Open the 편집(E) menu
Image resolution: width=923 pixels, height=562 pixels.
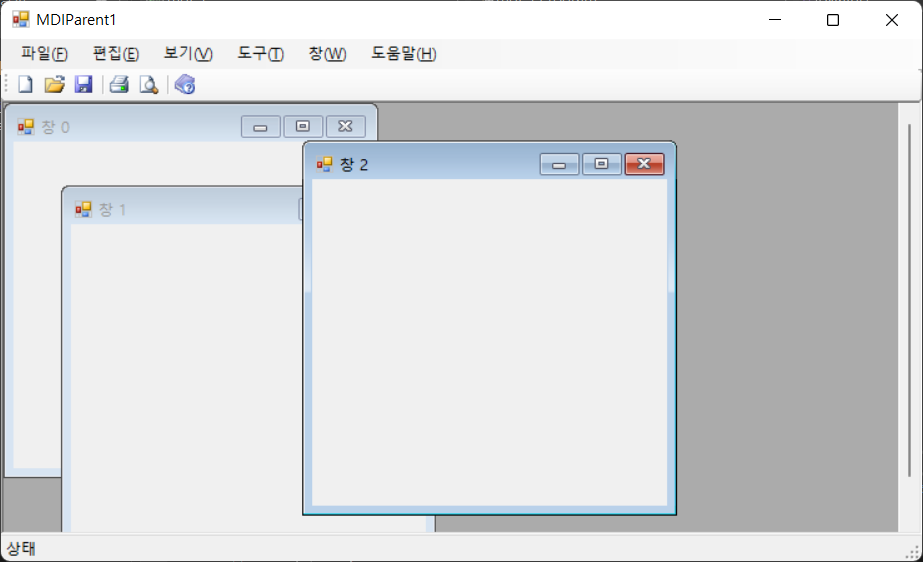tap(116, 54)
